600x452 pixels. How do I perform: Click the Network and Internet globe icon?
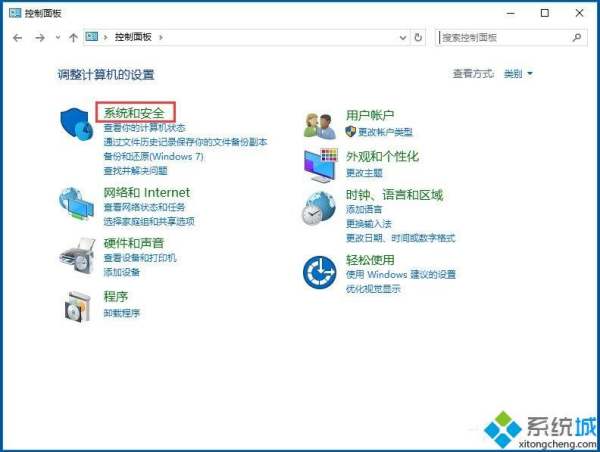pos(77,204)
